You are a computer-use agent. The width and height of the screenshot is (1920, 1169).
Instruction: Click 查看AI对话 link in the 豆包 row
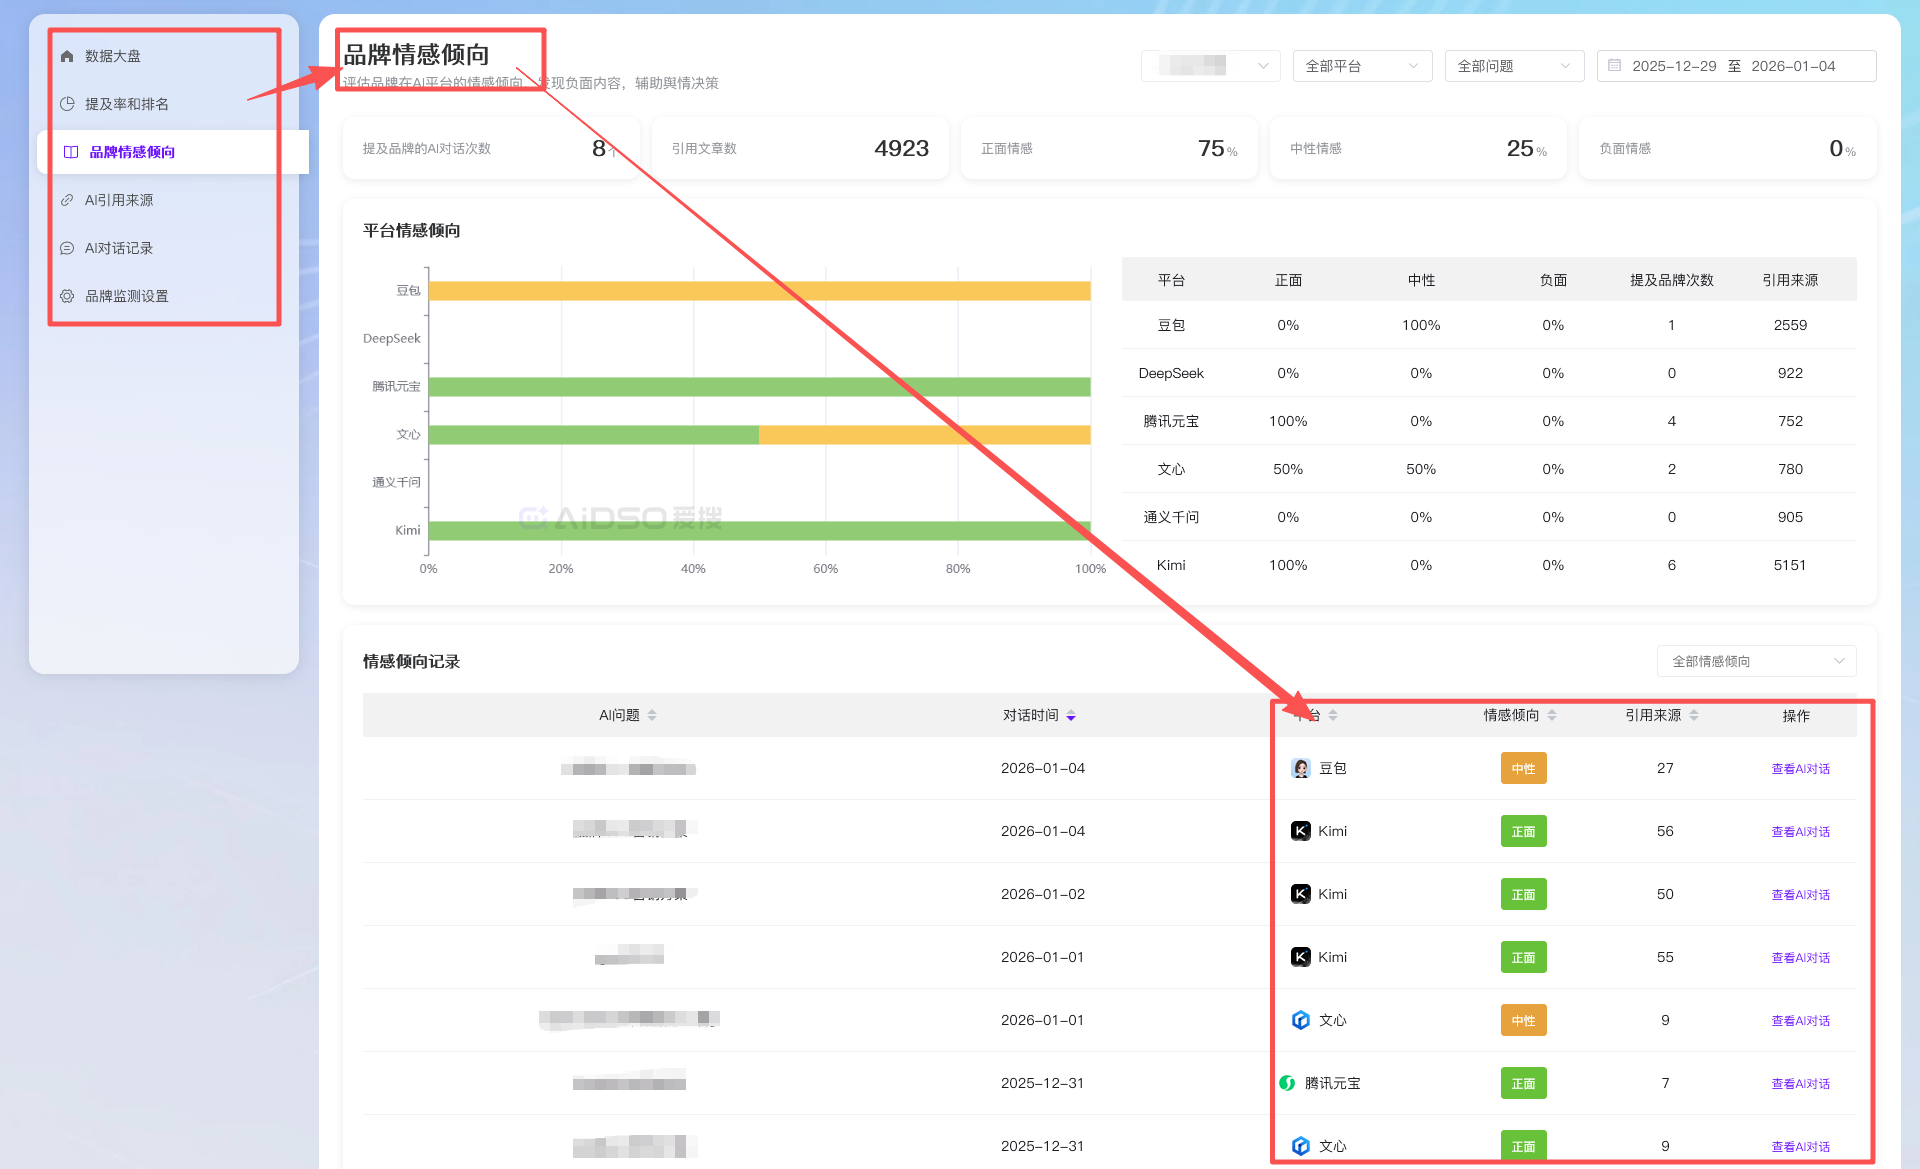[x=1800, y=769]
